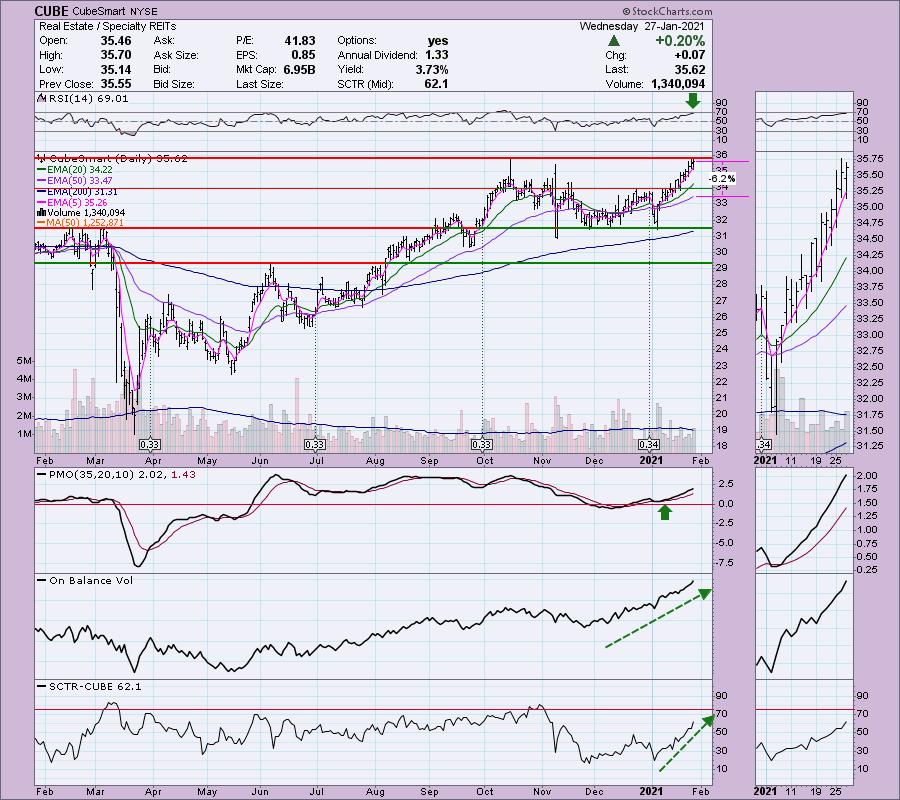Click the Open value 35.46
This screenshot has height=800, width=900.
click(116, 41)
